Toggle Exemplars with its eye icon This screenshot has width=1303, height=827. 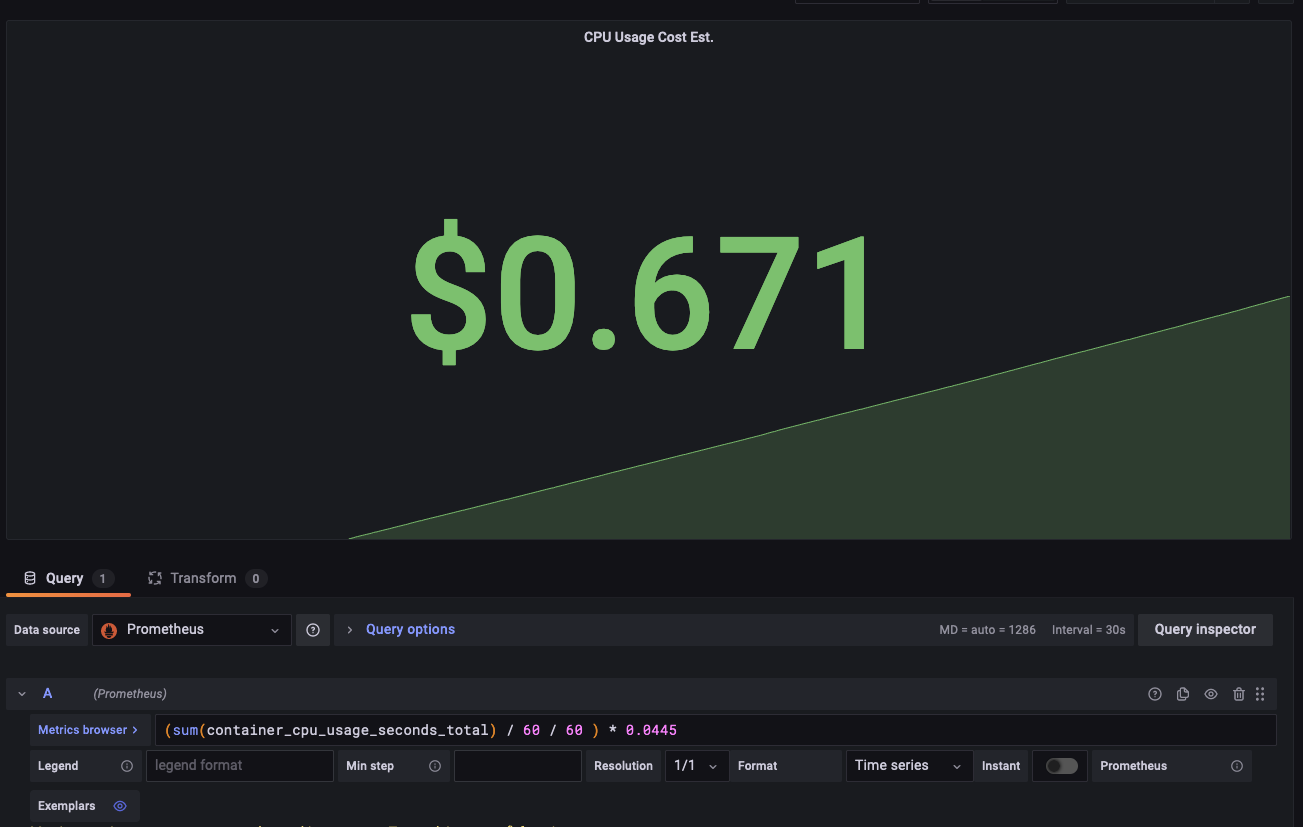point(119,806)
